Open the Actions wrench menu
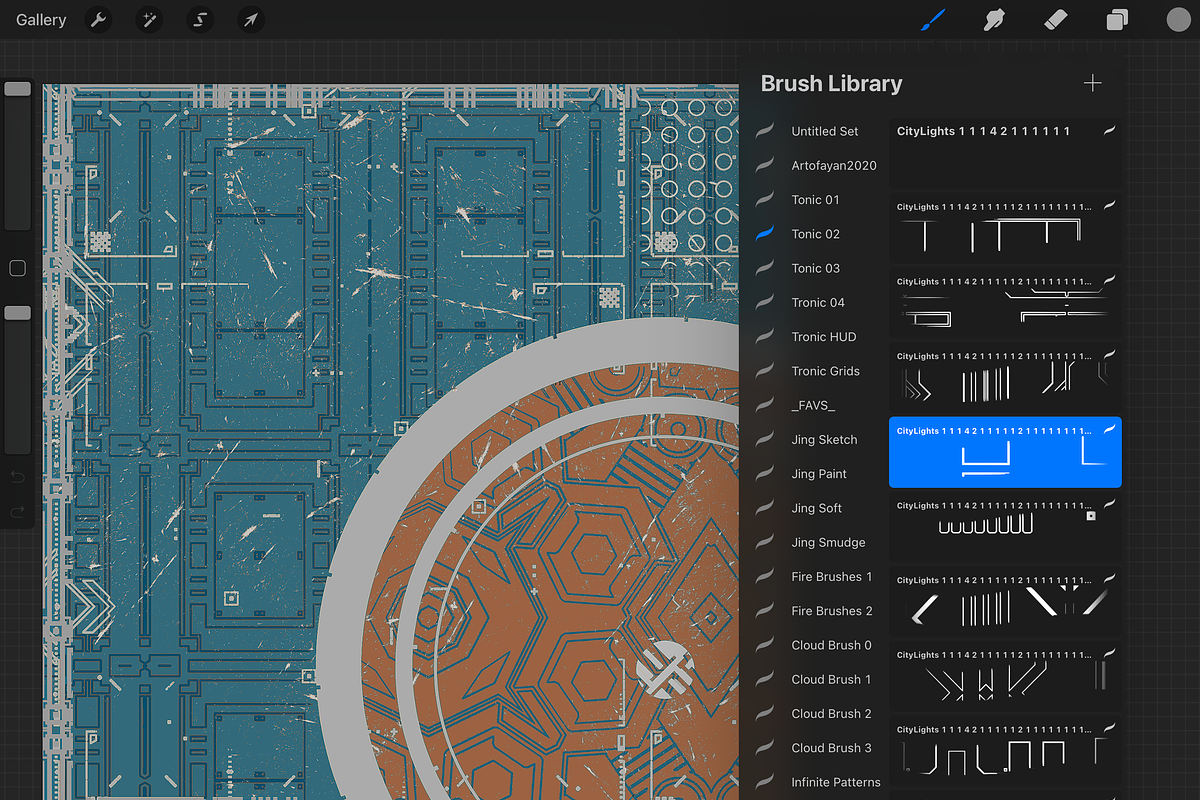 point(97,20)
